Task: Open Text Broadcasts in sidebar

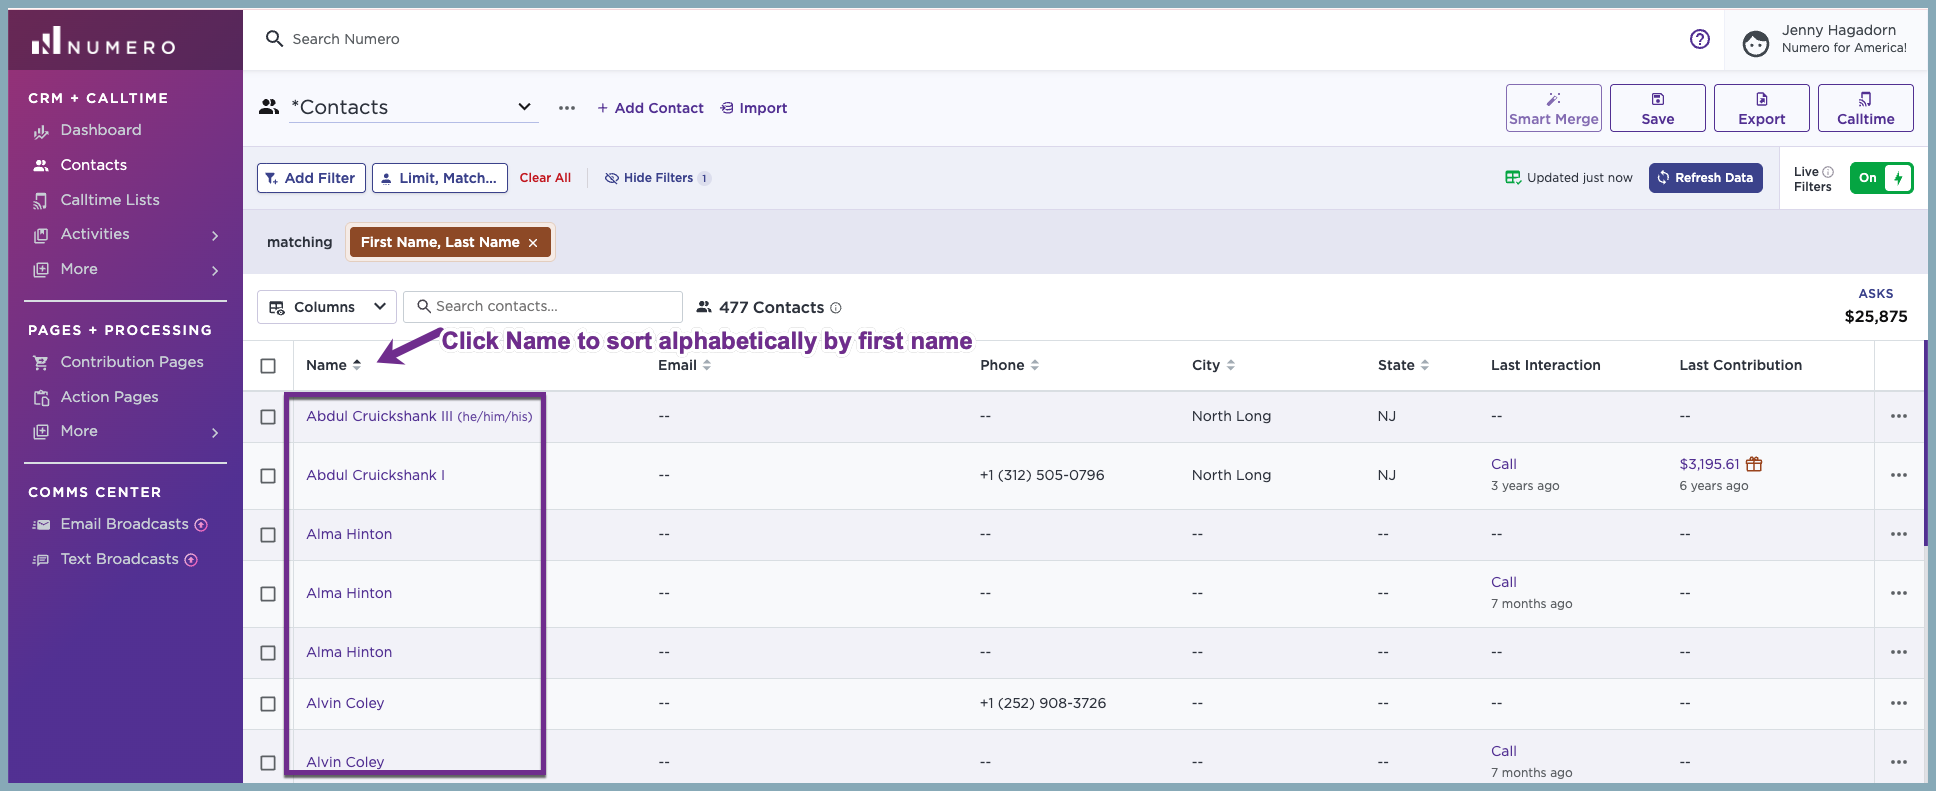Action: (120, 559)
